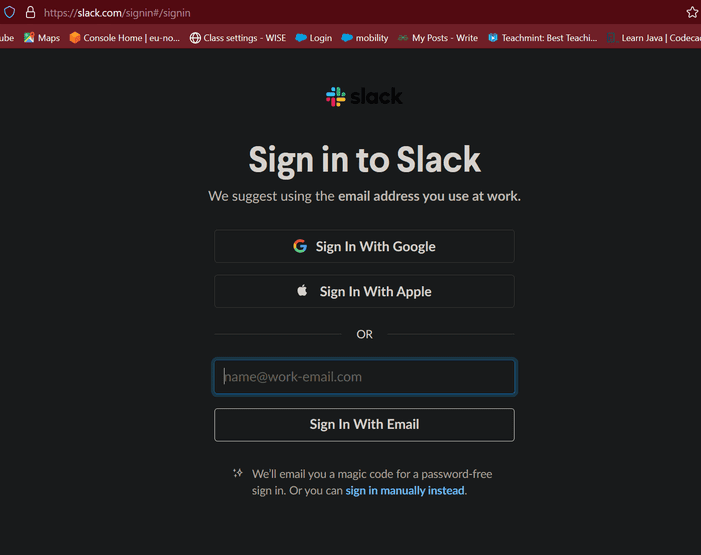Image resolution: width=701 pixels, height=555 pixels.
Task: Click the URL in the address bar
Action: coord(117,13)
